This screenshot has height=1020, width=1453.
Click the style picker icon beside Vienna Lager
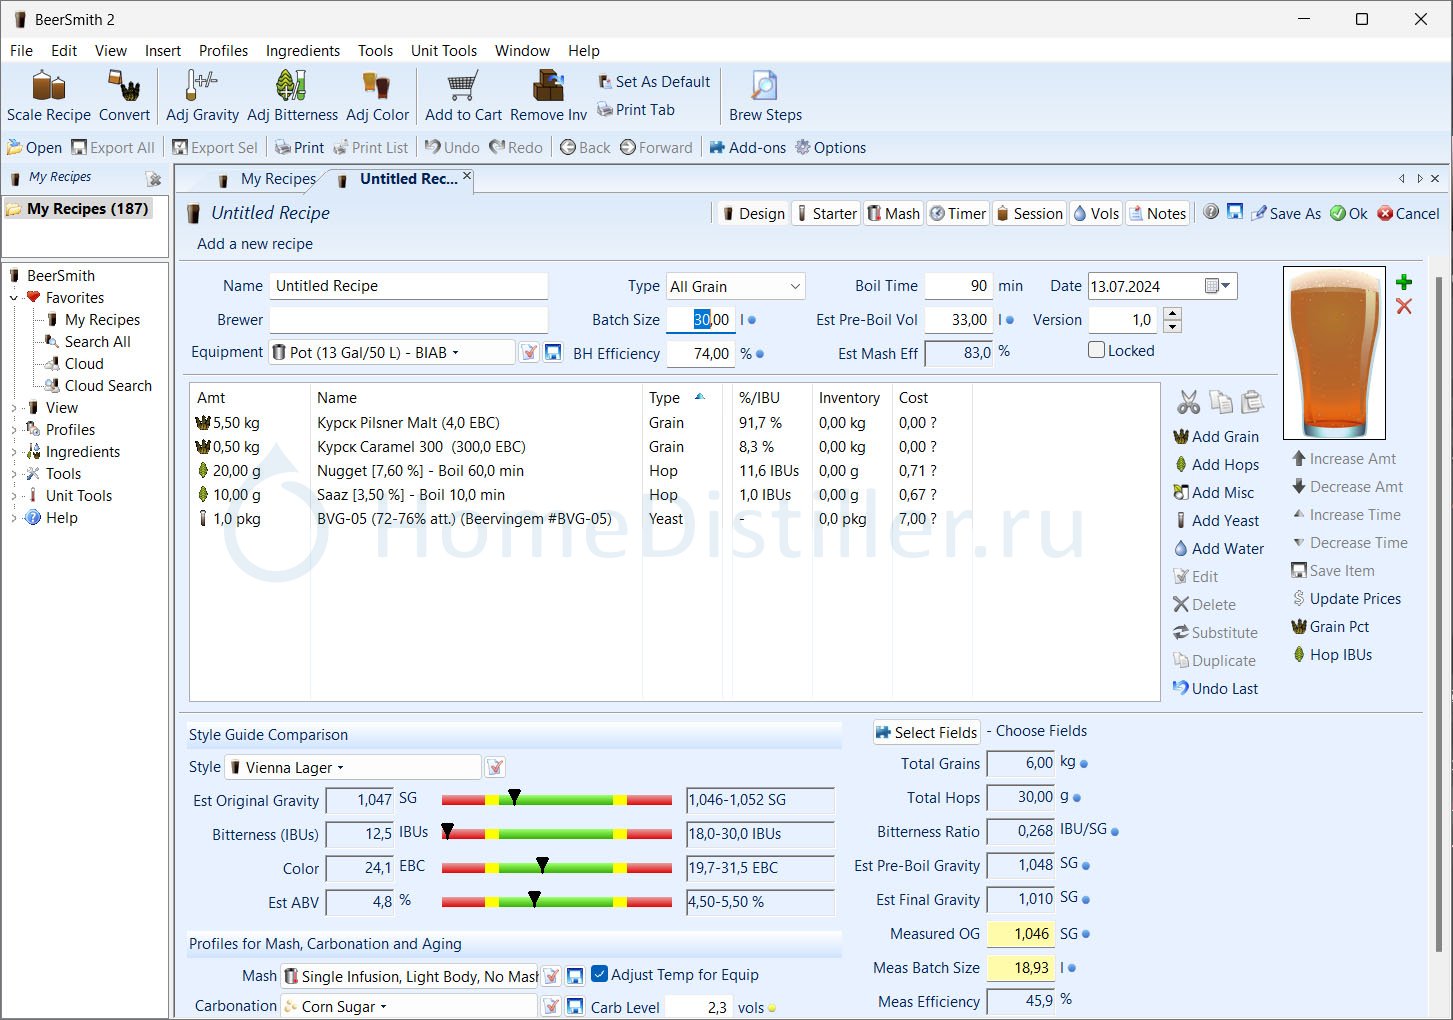[x=495, y=767]
